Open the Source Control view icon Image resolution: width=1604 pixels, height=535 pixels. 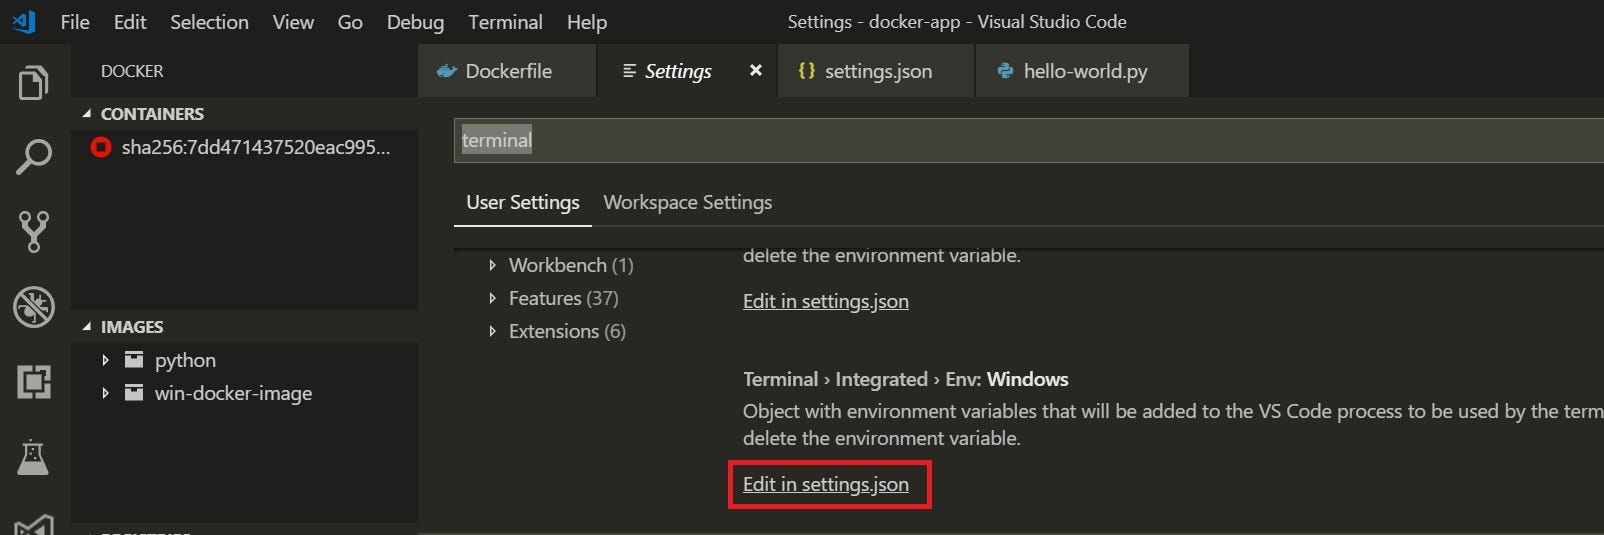point(33,231)
